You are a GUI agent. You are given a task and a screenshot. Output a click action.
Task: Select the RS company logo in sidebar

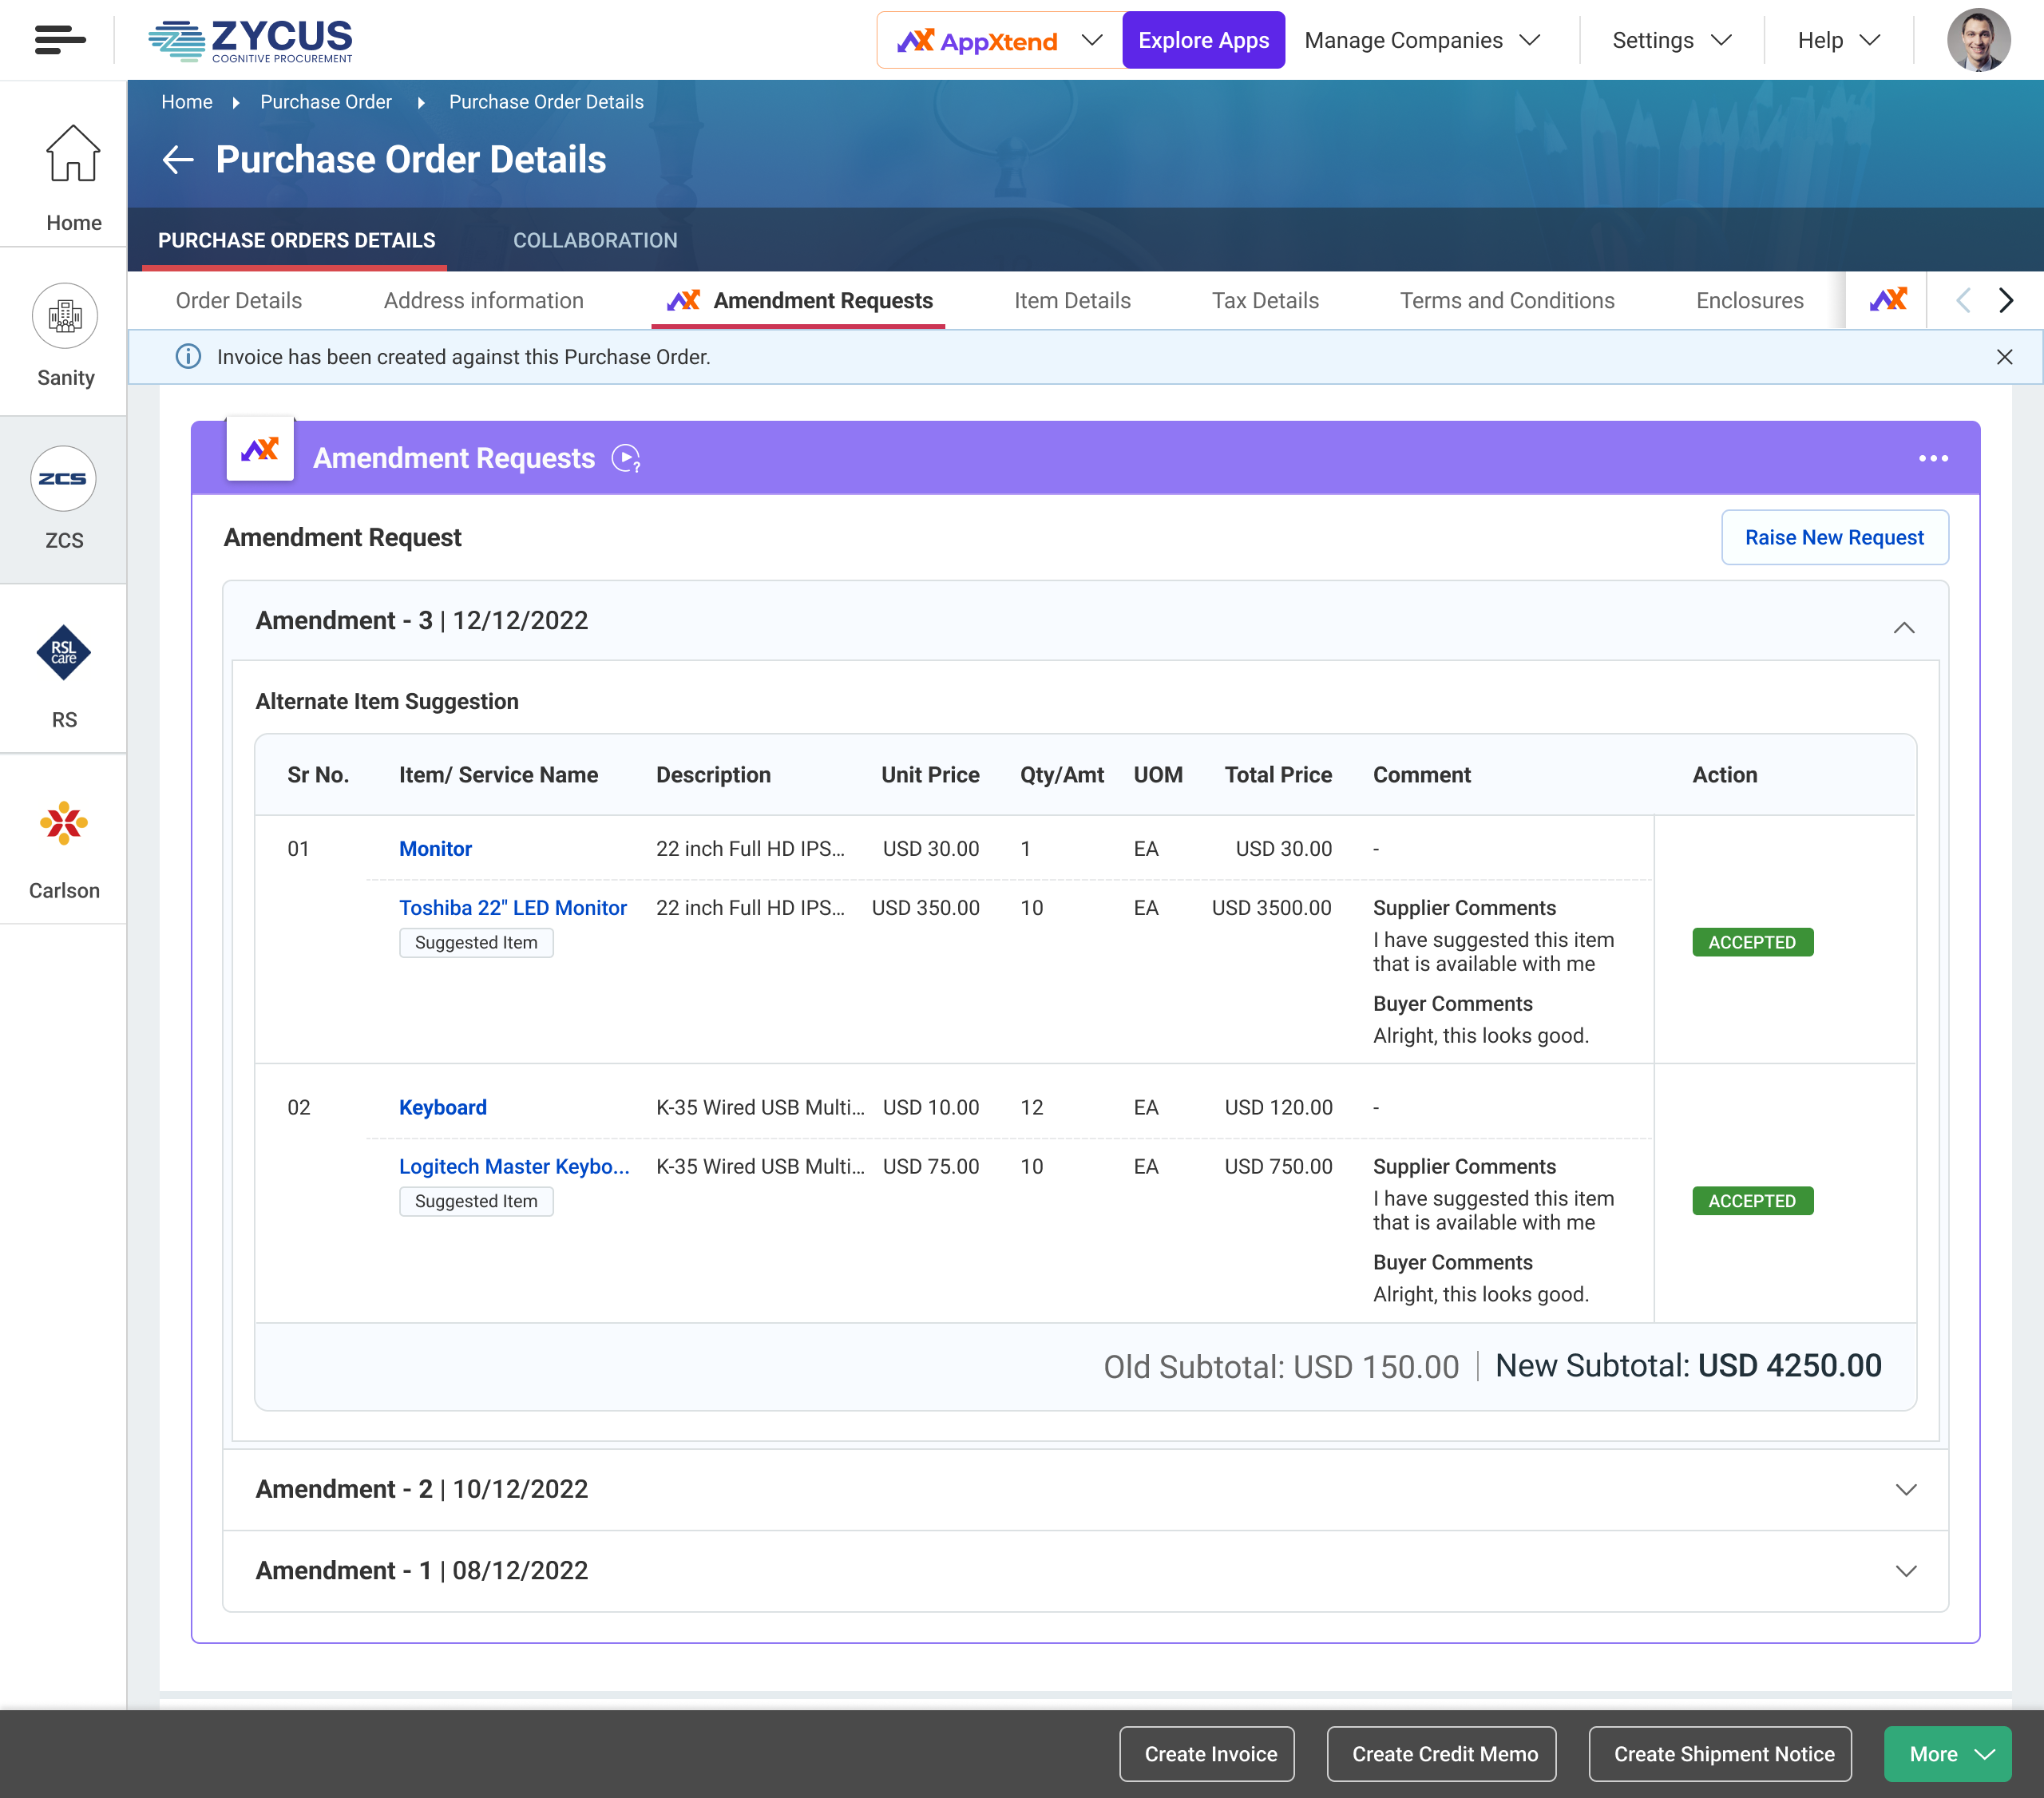point(64,653)
